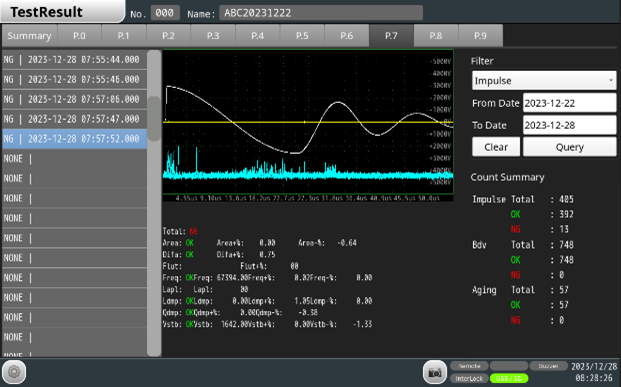Click the Query button
The width and height of the screenshot is (621, 387).
click(570, 147)
